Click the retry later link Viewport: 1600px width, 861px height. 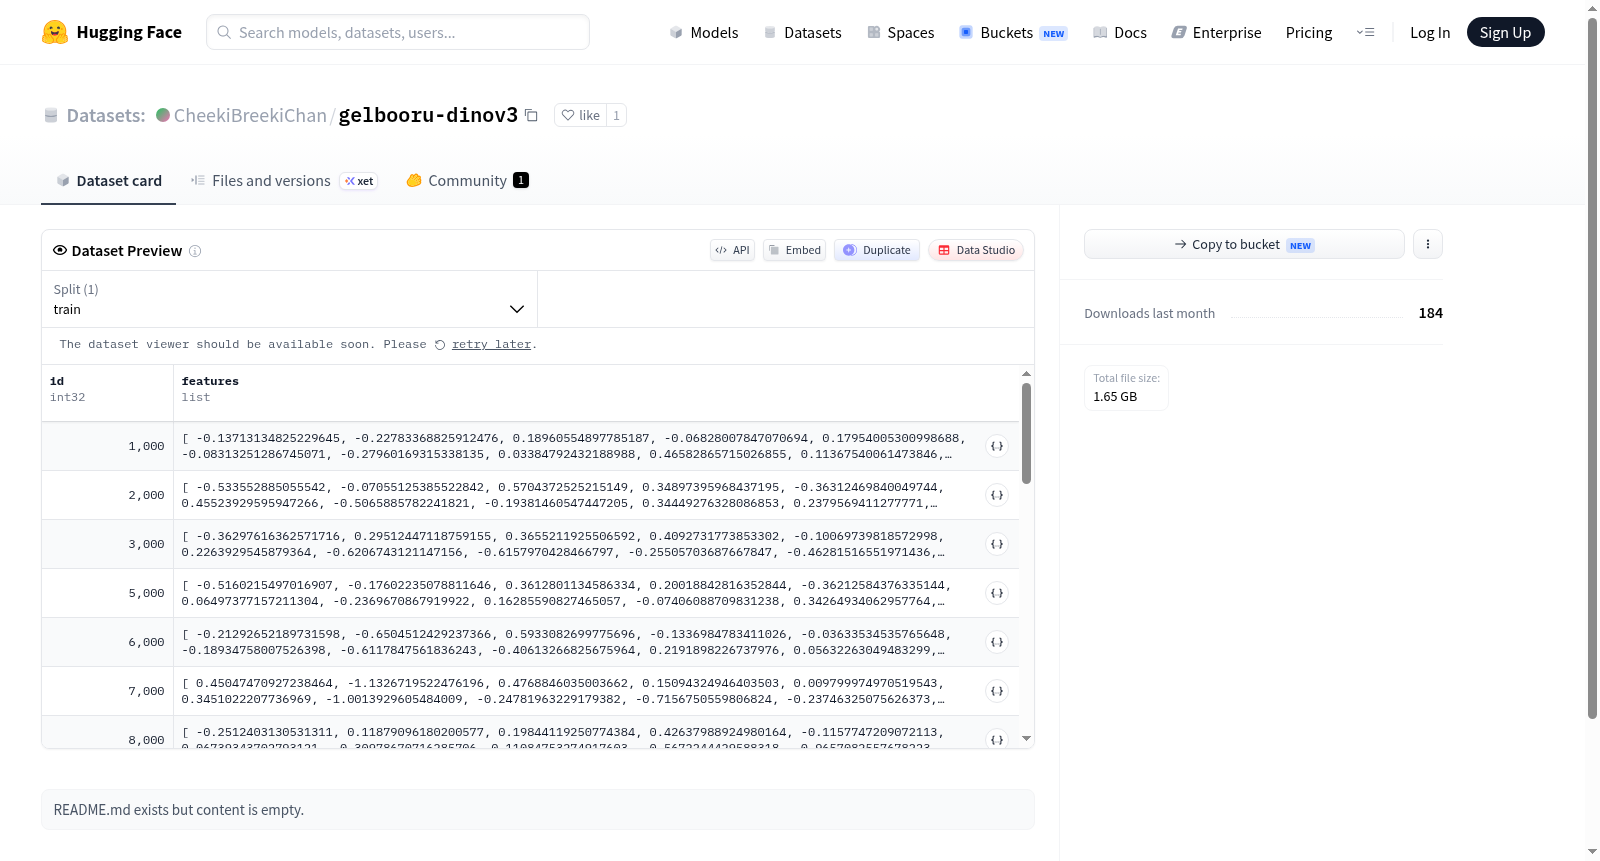click(x=491, y=344)
